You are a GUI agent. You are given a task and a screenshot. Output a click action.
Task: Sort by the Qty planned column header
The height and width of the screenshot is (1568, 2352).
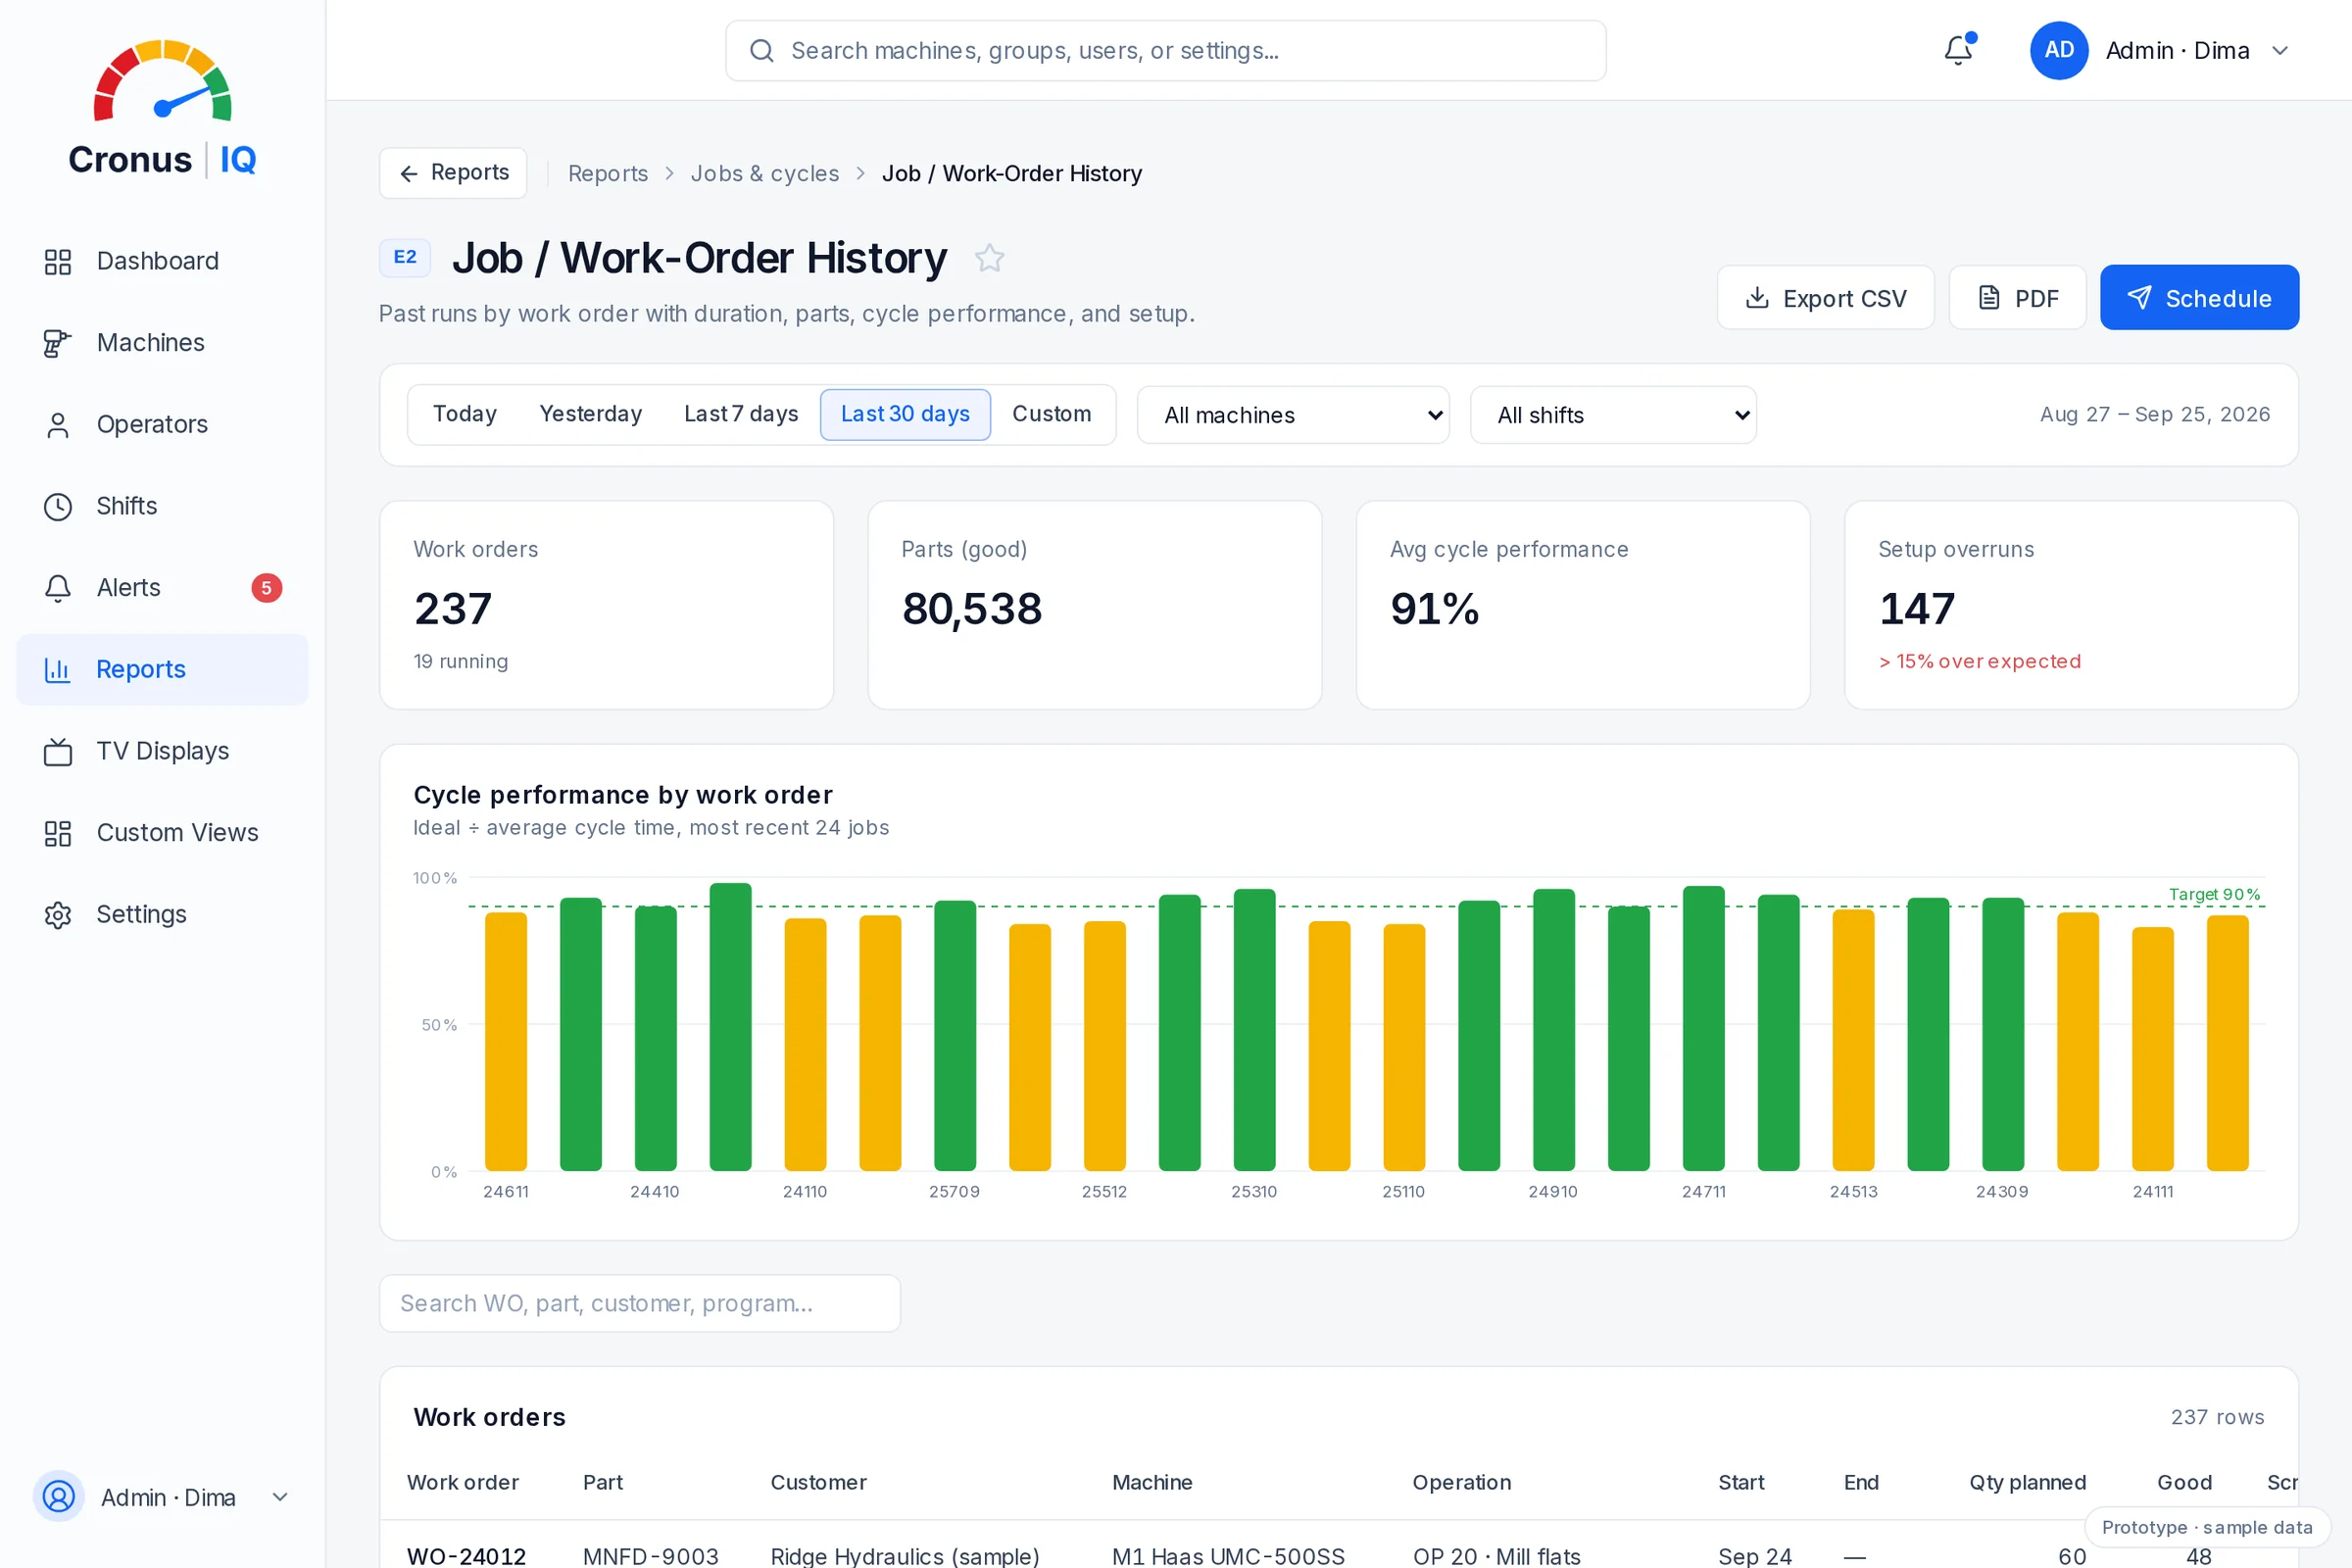click(x=2028, y=1482)
